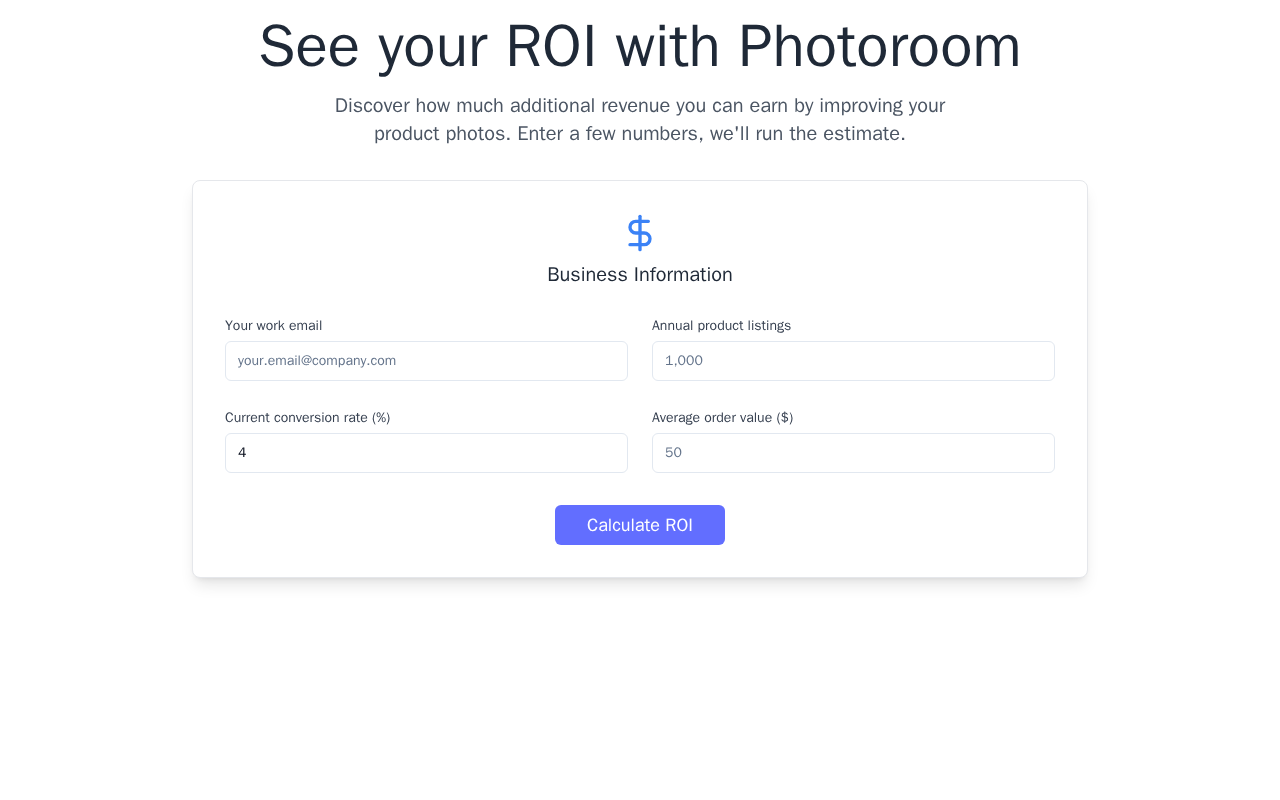Image resolution: width=1280 pixels, height=800 pixels.
Task: Click the 50 placeholder in order value field
Action: (673, 453)
